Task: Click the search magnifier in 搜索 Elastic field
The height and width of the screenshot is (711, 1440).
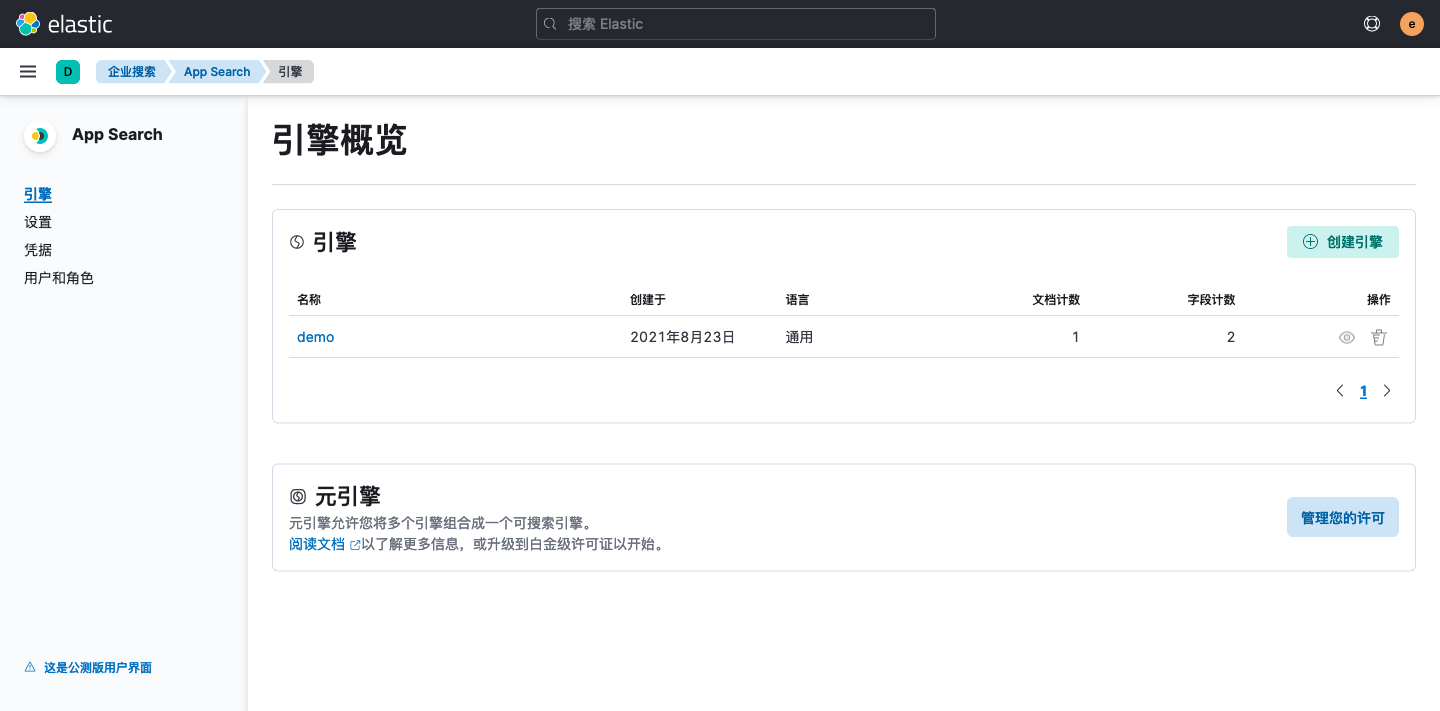Action: tap(550, 23)
